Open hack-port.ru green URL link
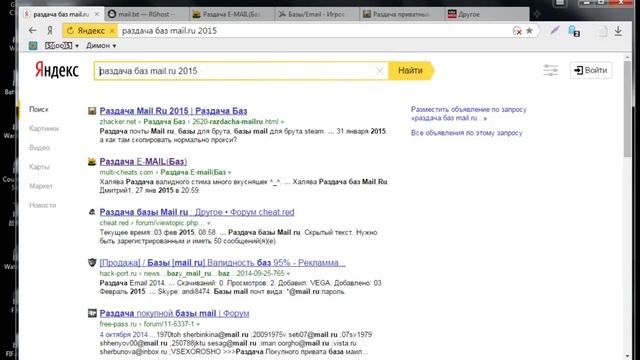Image resolution: width=640 pixels, height=360 pixels. [x=192, y=273]
